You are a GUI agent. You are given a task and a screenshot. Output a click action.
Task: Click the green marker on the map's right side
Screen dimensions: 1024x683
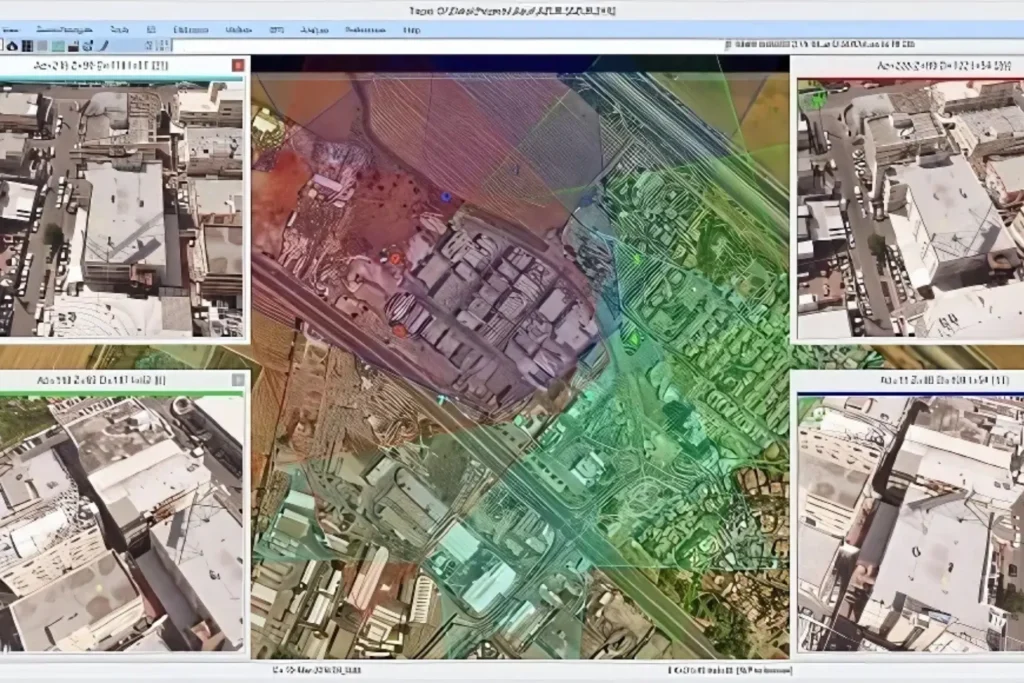pos(633,341)
